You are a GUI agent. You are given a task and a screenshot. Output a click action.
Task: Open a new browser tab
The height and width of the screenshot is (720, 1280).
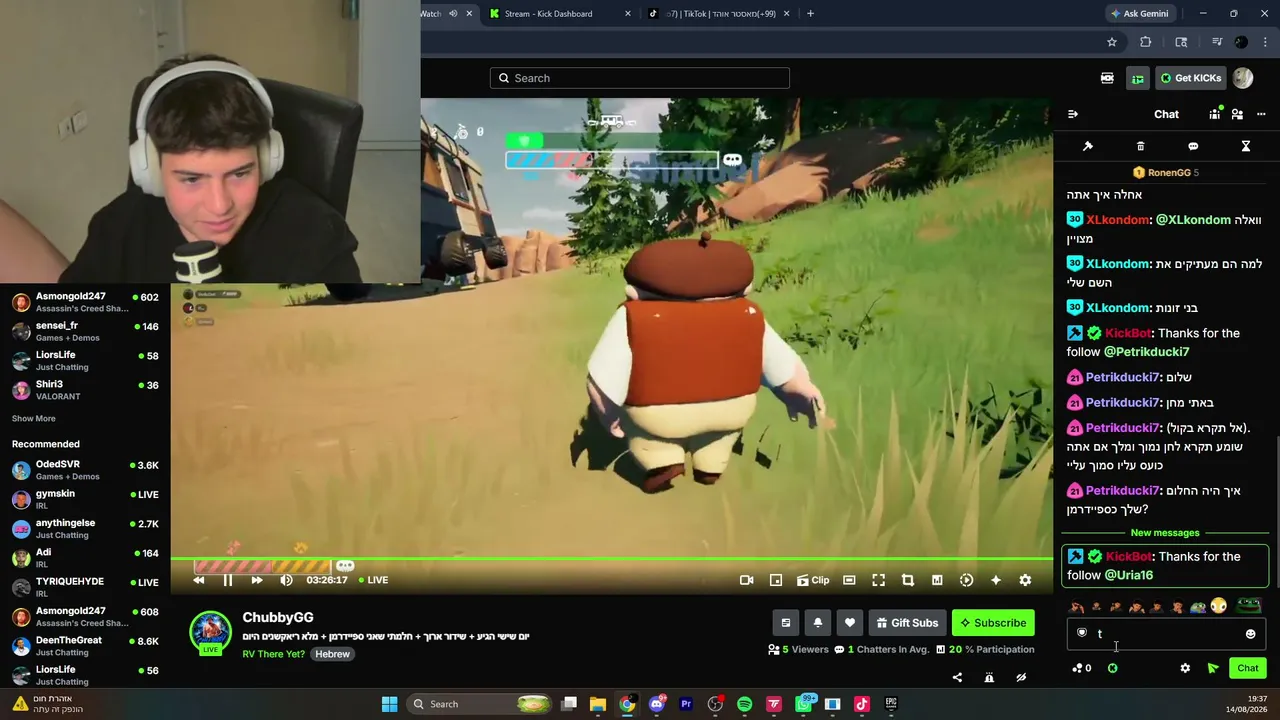pyautogui.click(x=810, y=14)
